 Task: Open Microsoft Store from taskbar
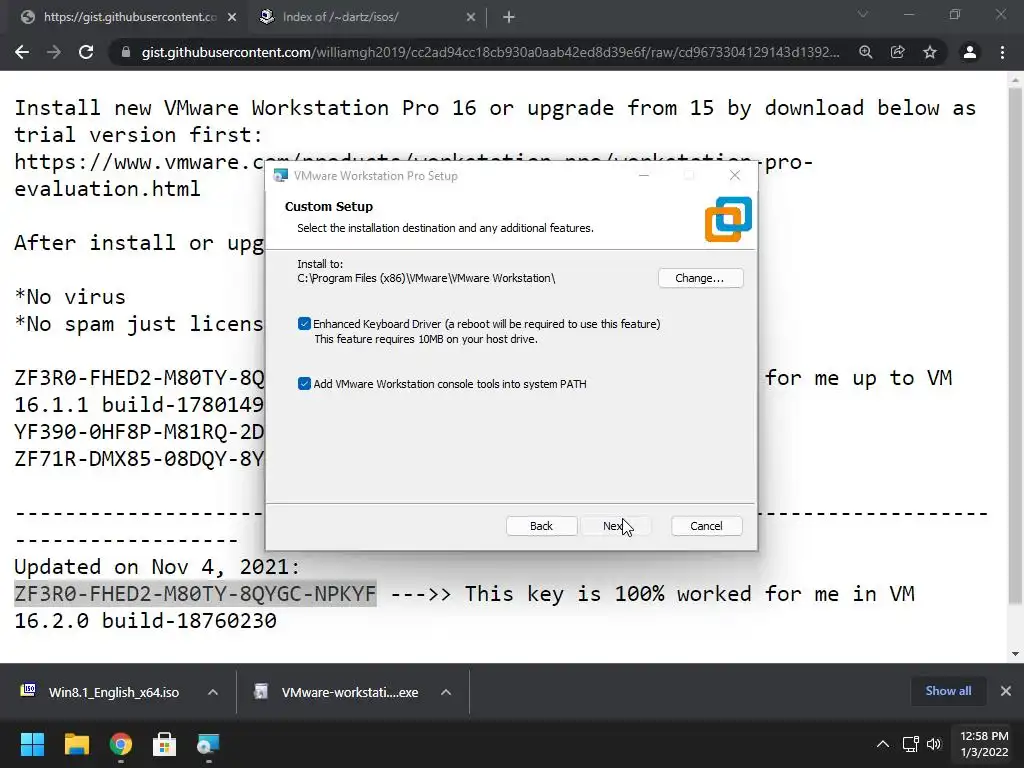tap(165, 744)
